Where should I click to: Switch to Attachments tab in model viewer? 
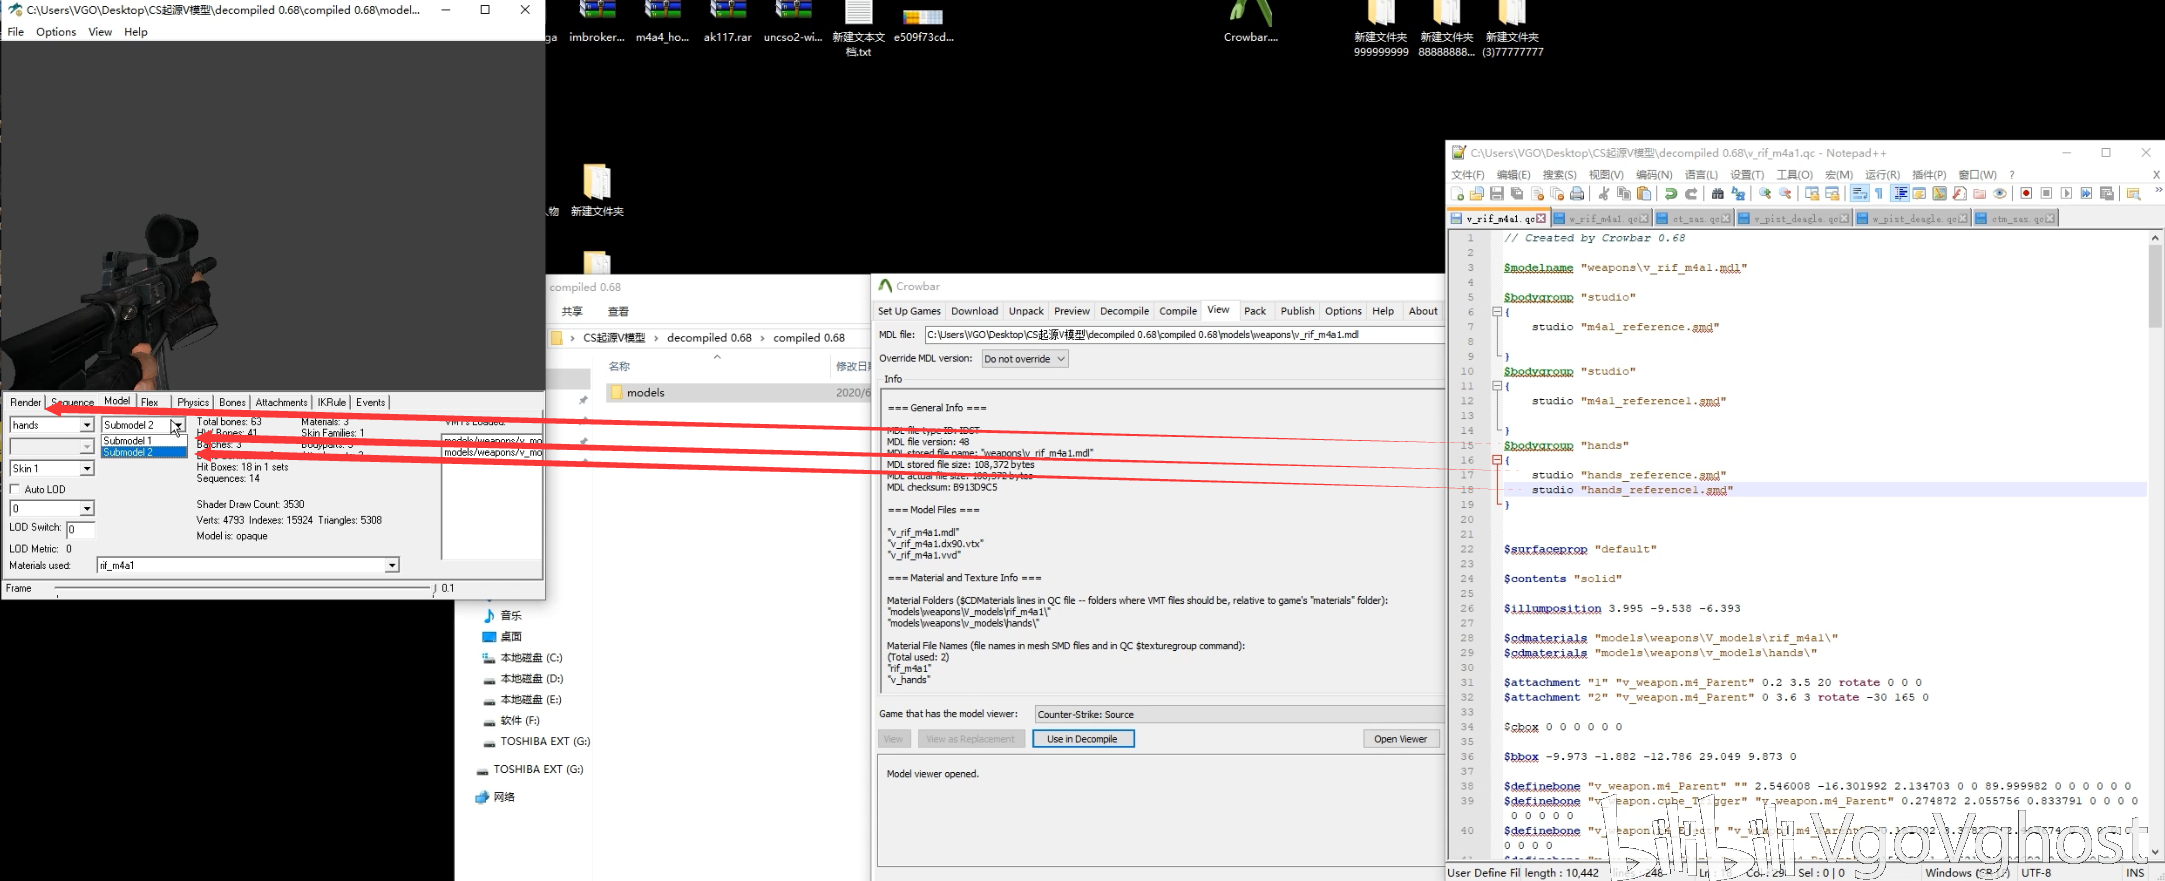point(281,403)
